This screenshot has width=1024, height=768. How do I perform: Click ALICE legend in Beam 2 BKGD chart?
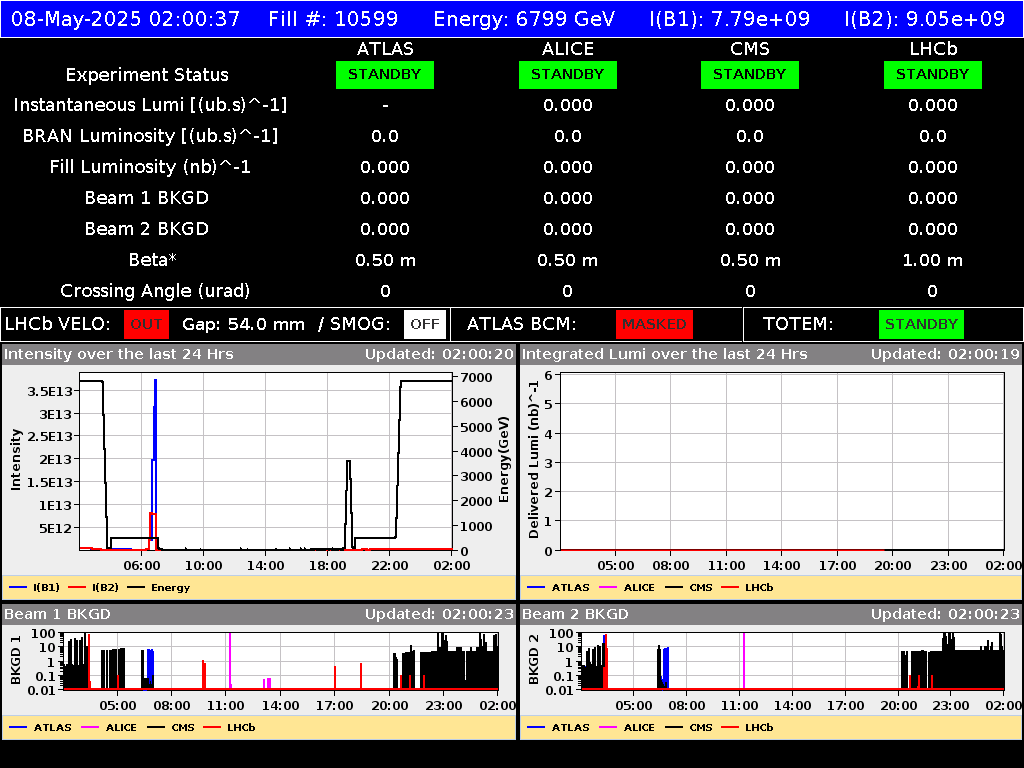pyautogui.click(x=627, y=728)
